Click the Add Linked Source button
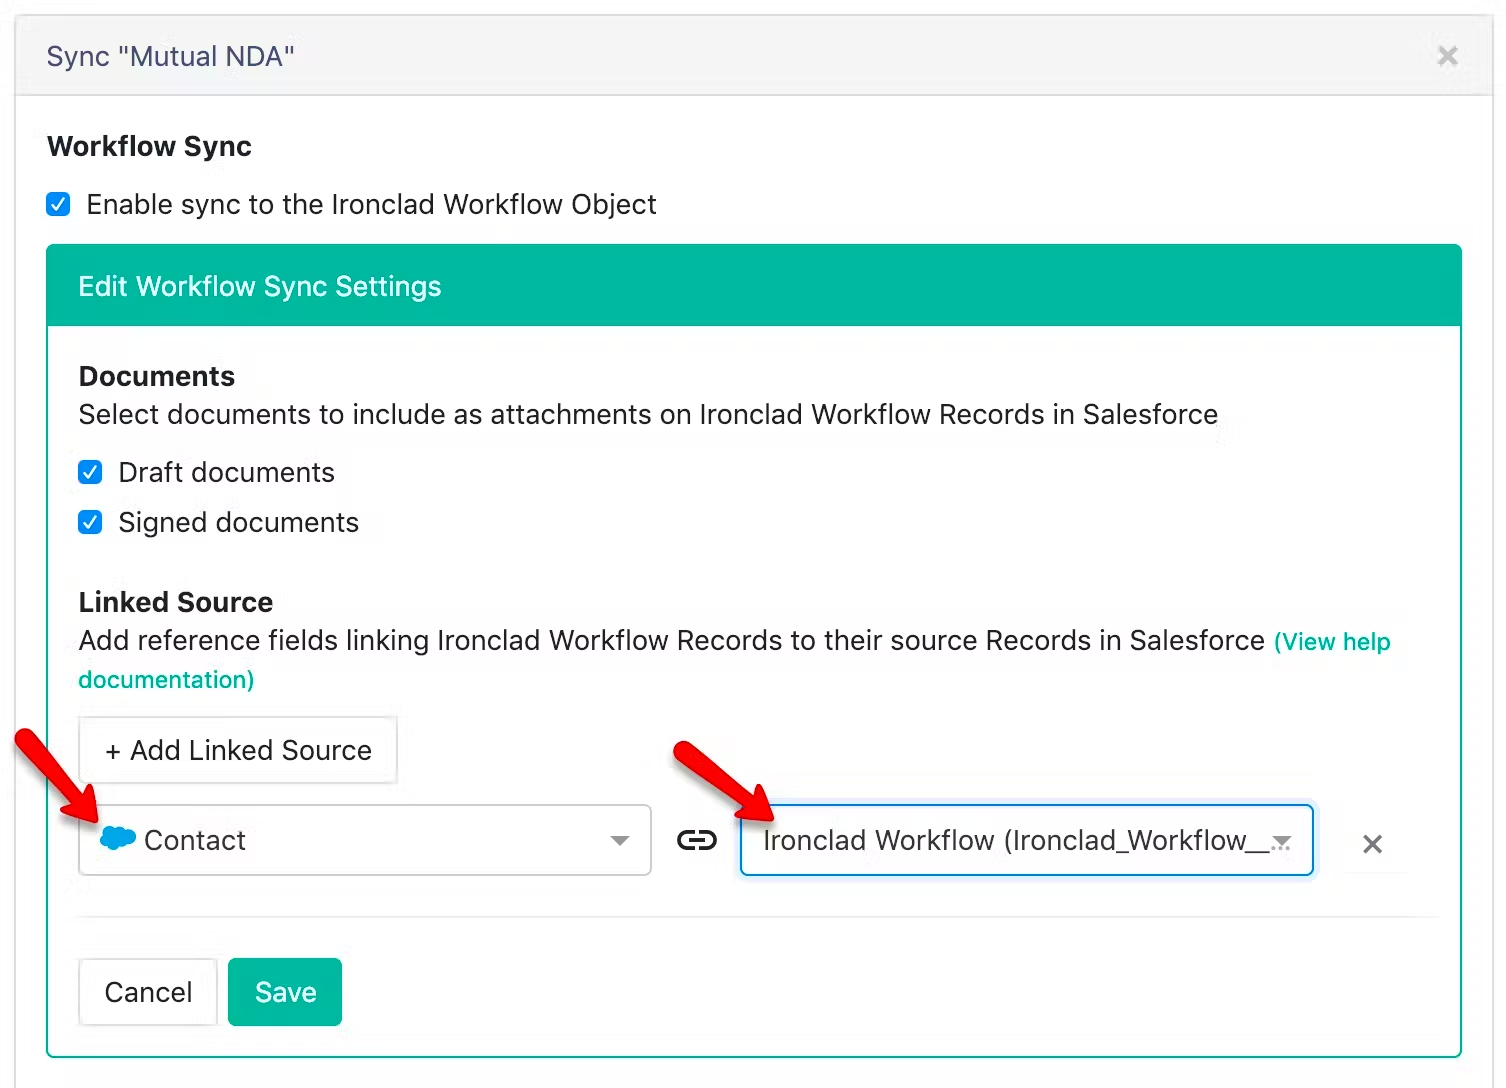The width and height of the screenshot is (1506, 1088). [x=238, y=750]
